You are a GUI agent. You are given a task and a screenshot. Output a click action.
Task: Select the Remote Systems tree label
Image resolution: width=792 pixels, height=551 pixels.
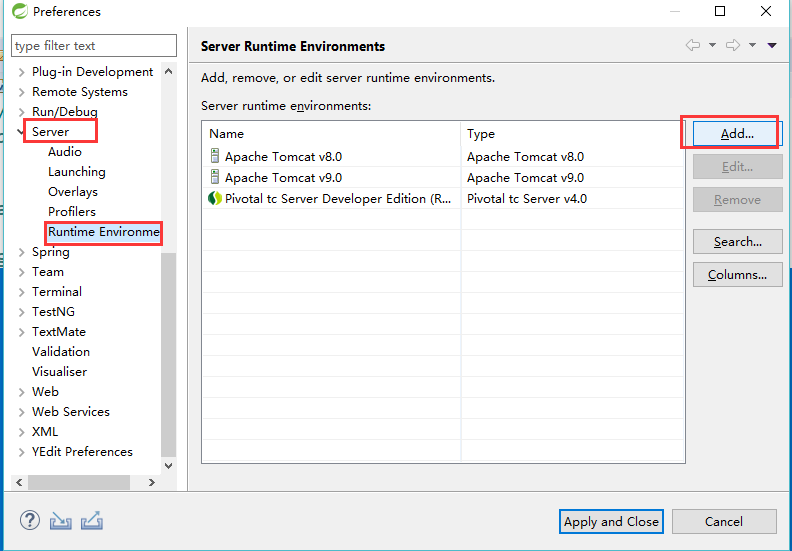tap(80, 92)
